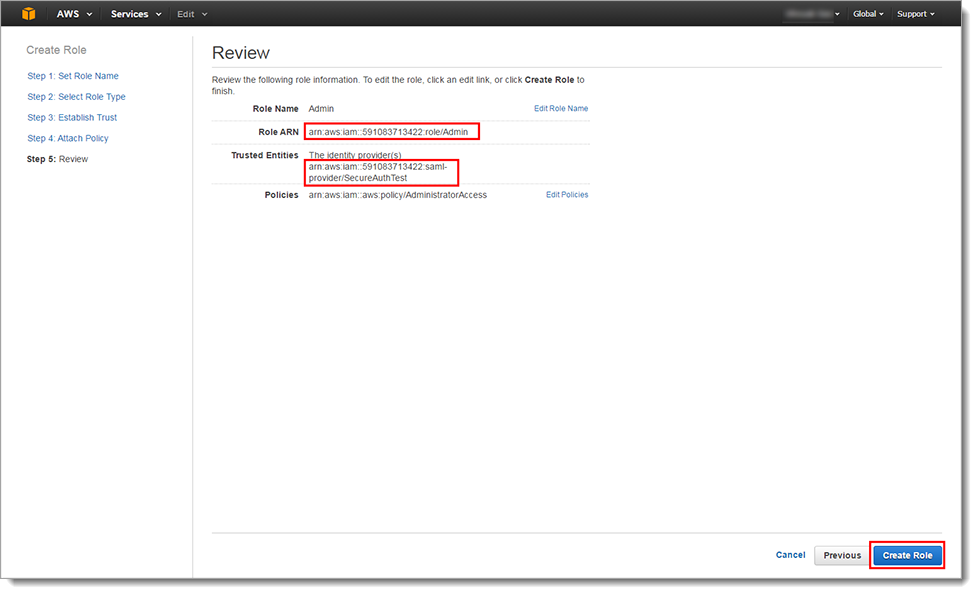Click the SecureAuthTest saml-provider ARN
This screenshot has height=594, width=977.
pyautogui.click(x=380, y=172)
